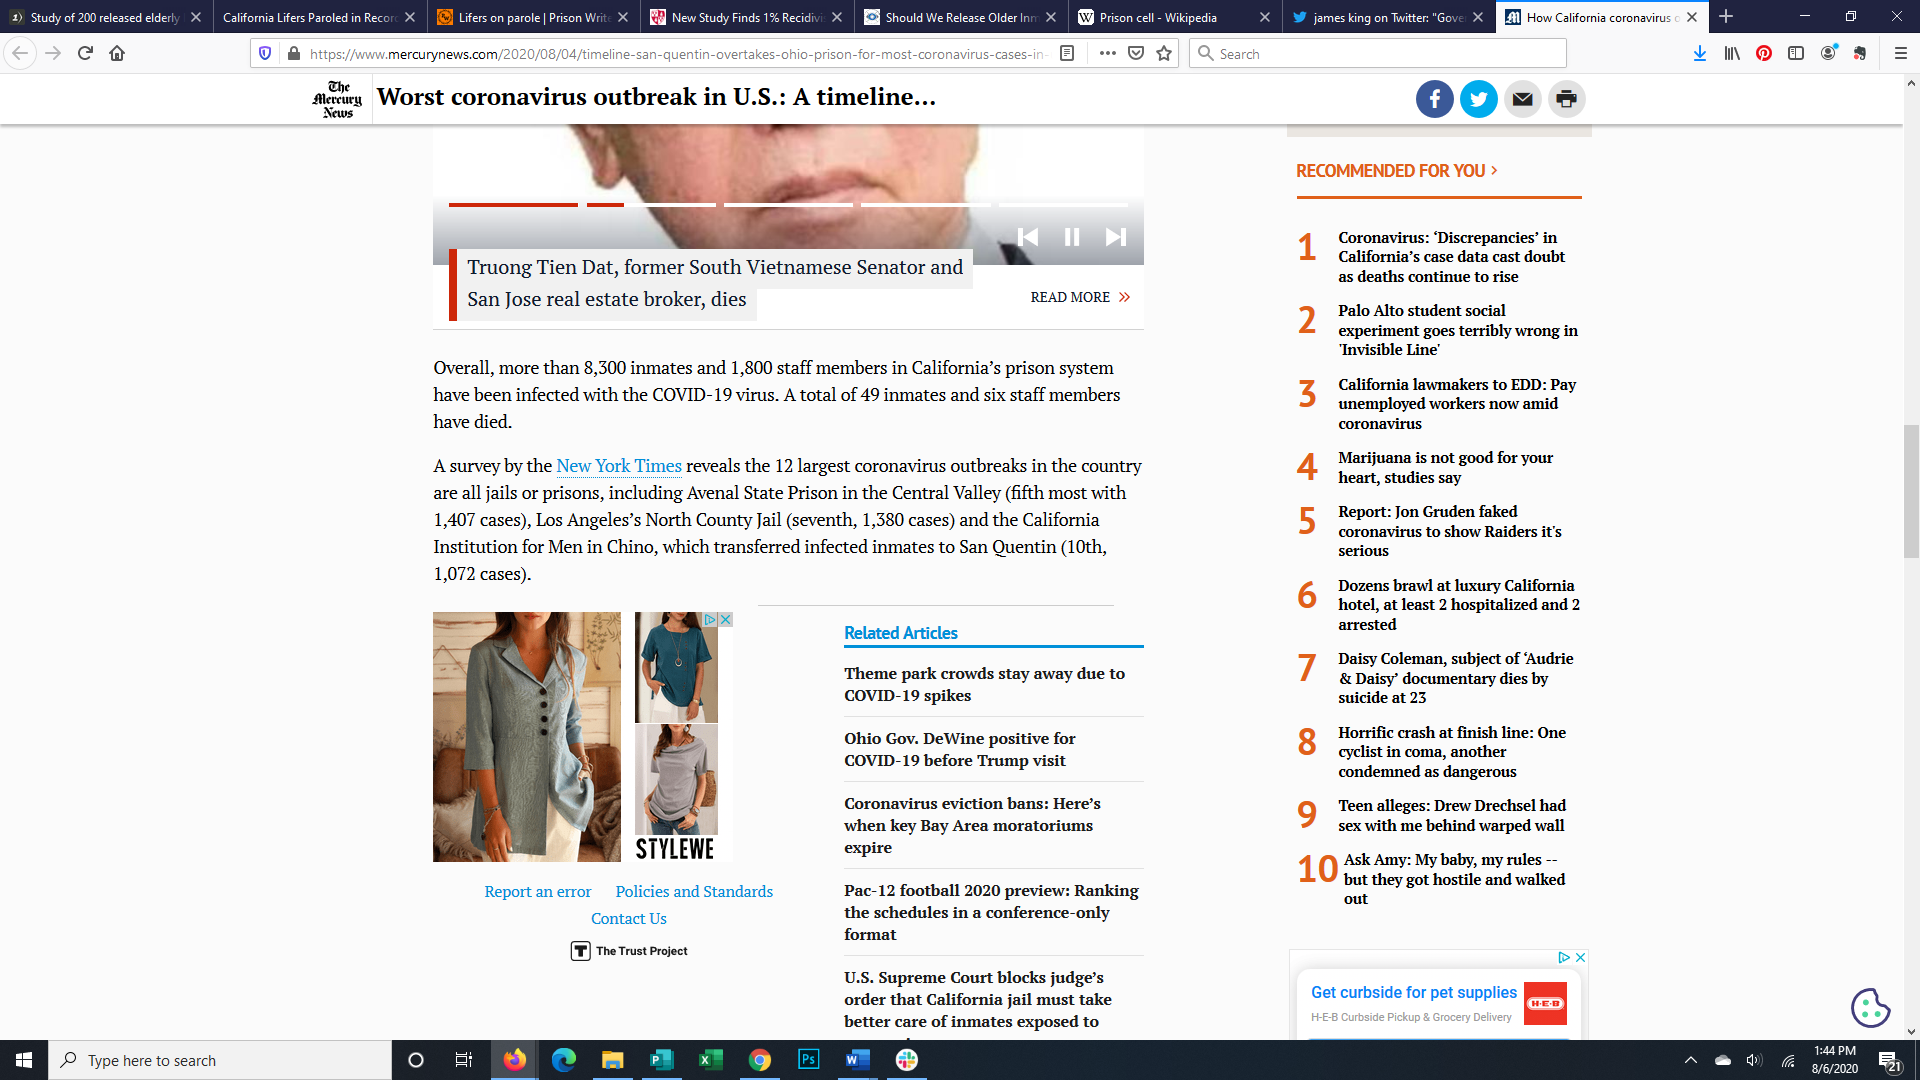Screen dimensions: 1920x1080
Task: Pause the video slideshow
Action: click(1071, 237)
